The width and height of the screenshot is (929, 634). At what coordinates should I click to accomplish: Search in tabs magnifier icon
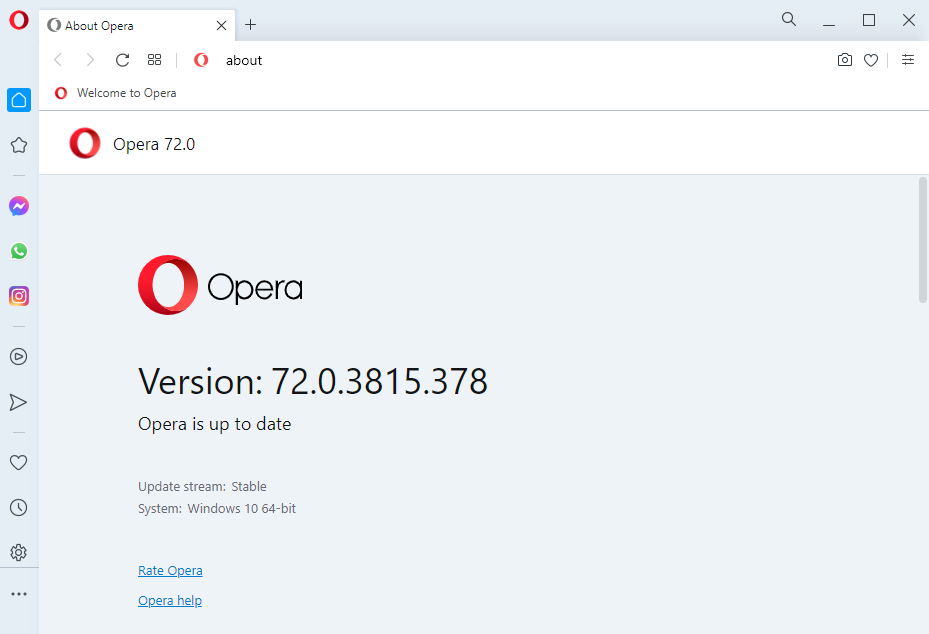[789, 20]
